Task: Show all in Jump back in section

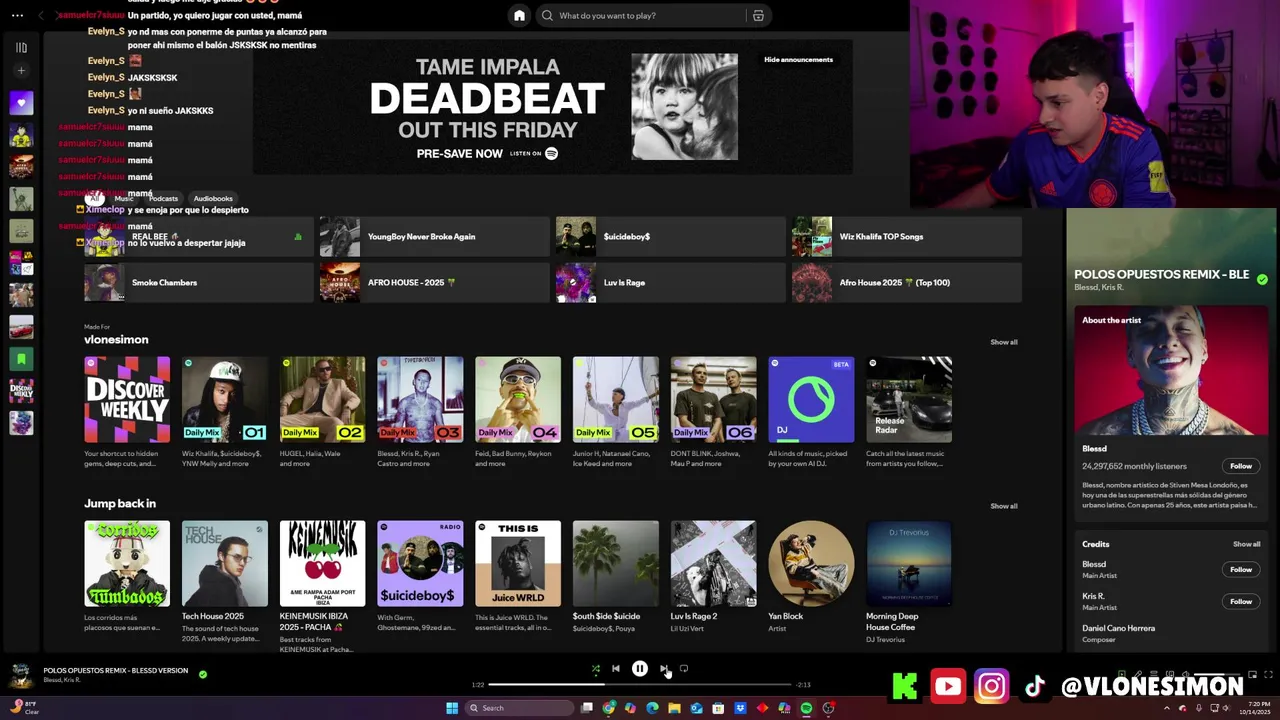Action: 1004,506
